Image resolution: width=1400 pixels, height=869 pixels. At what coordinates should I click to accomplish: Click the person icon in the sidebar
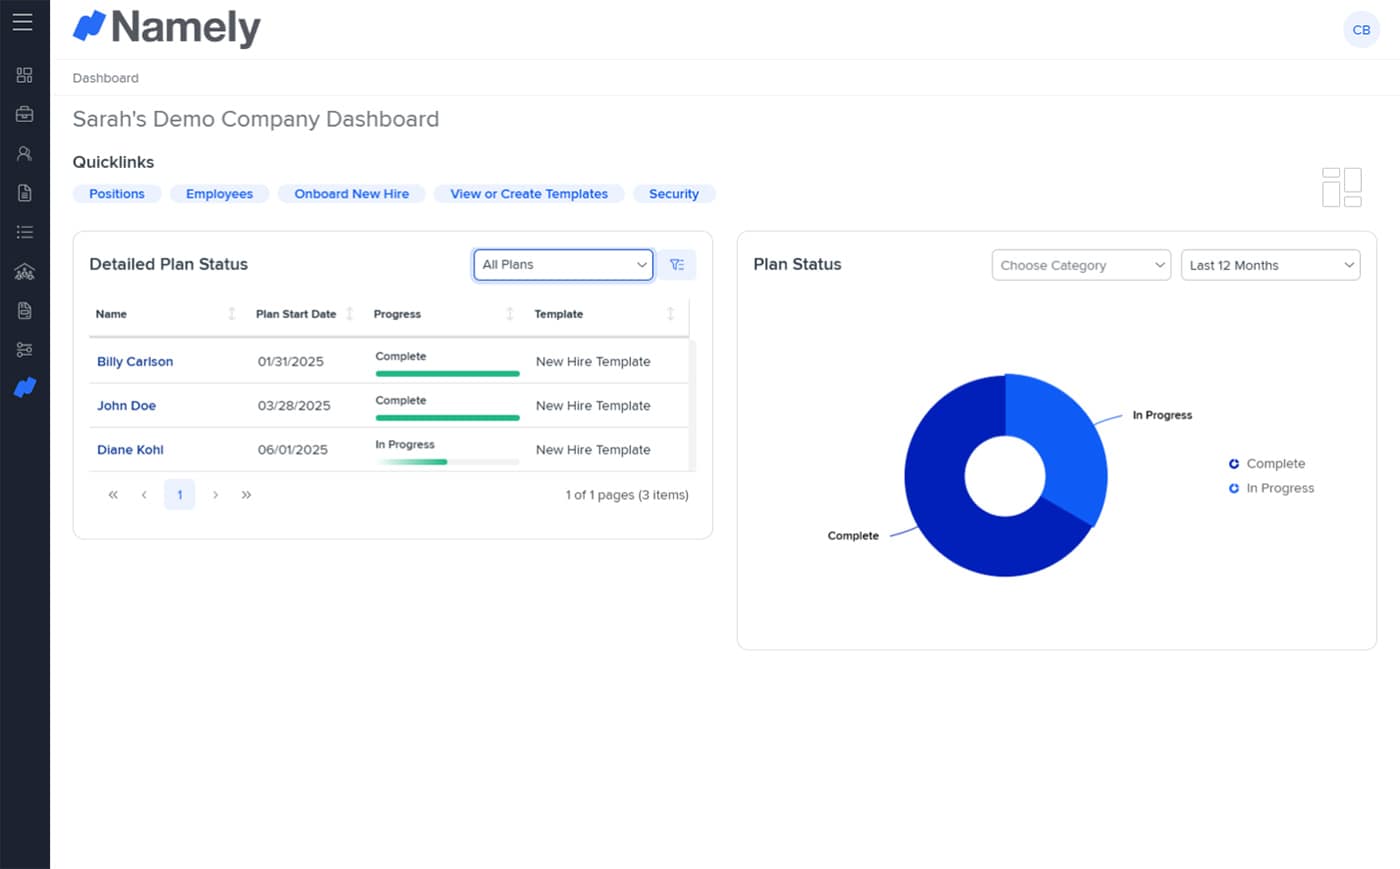coord(24,154)
